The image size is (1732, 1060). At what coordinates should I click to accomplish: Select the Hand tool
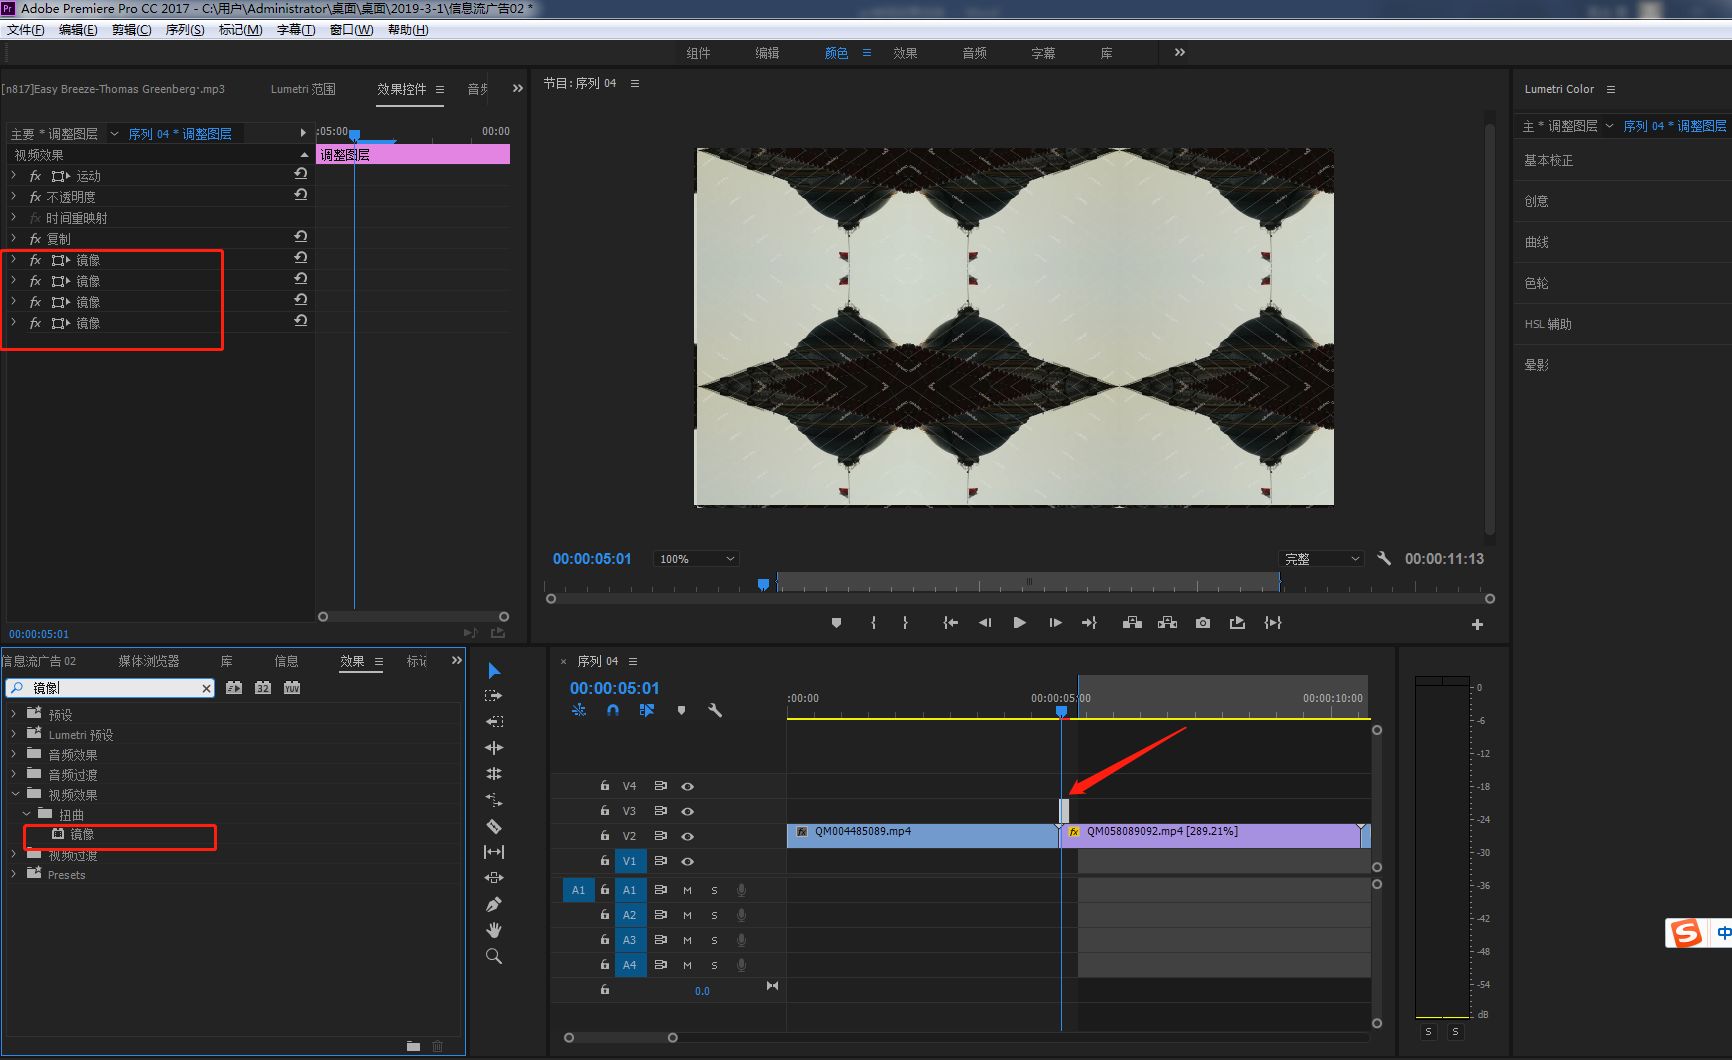pos(494,930)
